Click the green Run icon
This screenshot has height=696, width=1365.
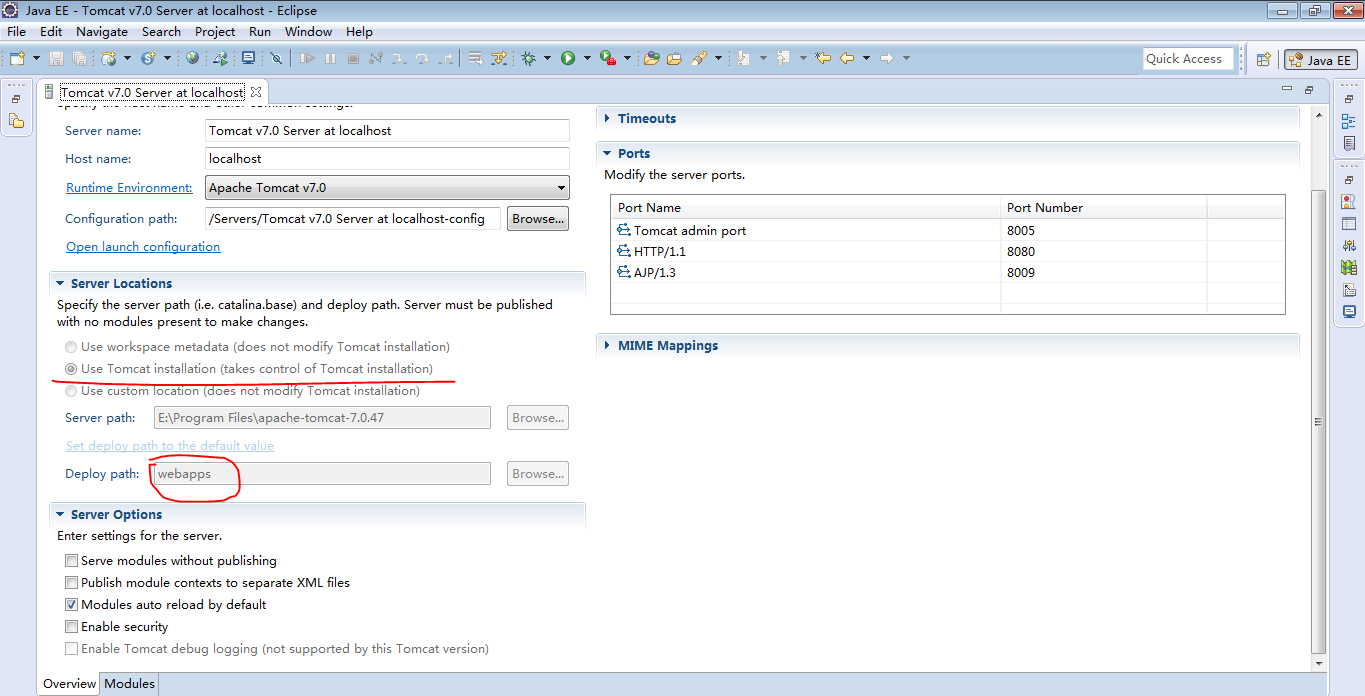568,58
